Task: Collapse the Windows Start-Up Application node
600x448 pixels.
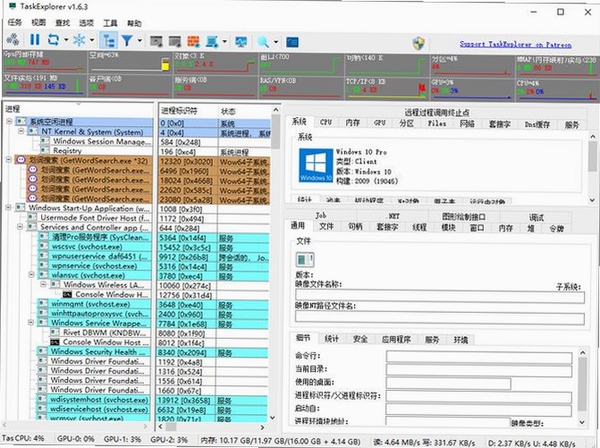Action: [x=8, y=207]
